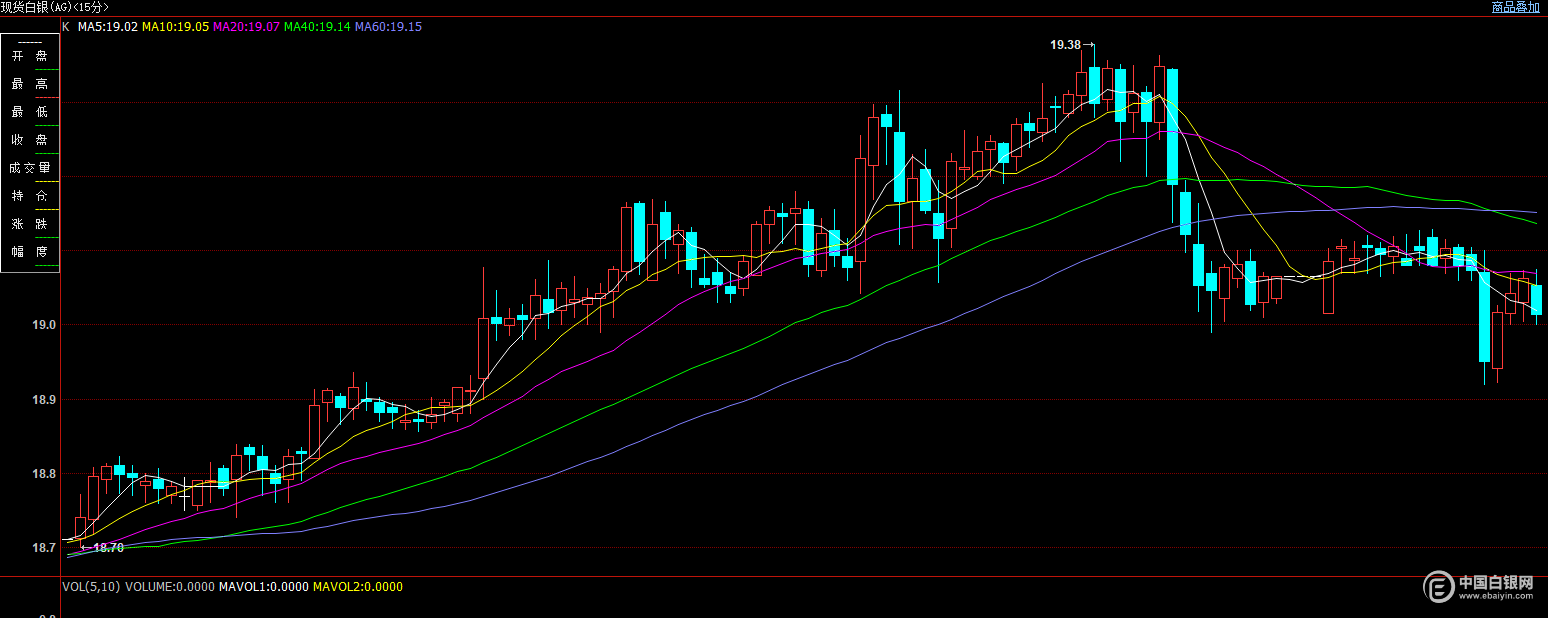This screenshot has height=618, width=1548.
Task: Click the 涨跌 row in info panel
Action: 30,224
